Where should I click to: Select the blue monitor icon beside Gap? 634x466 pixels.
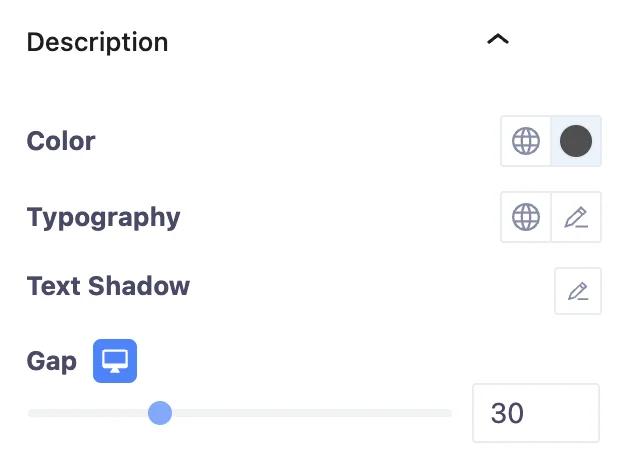point(115,361)
